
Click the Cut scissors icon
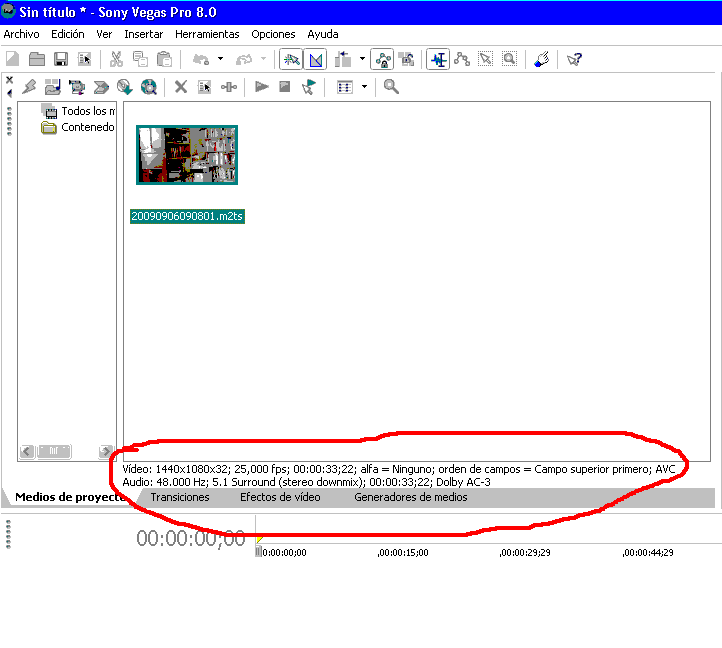click(116, 59)
